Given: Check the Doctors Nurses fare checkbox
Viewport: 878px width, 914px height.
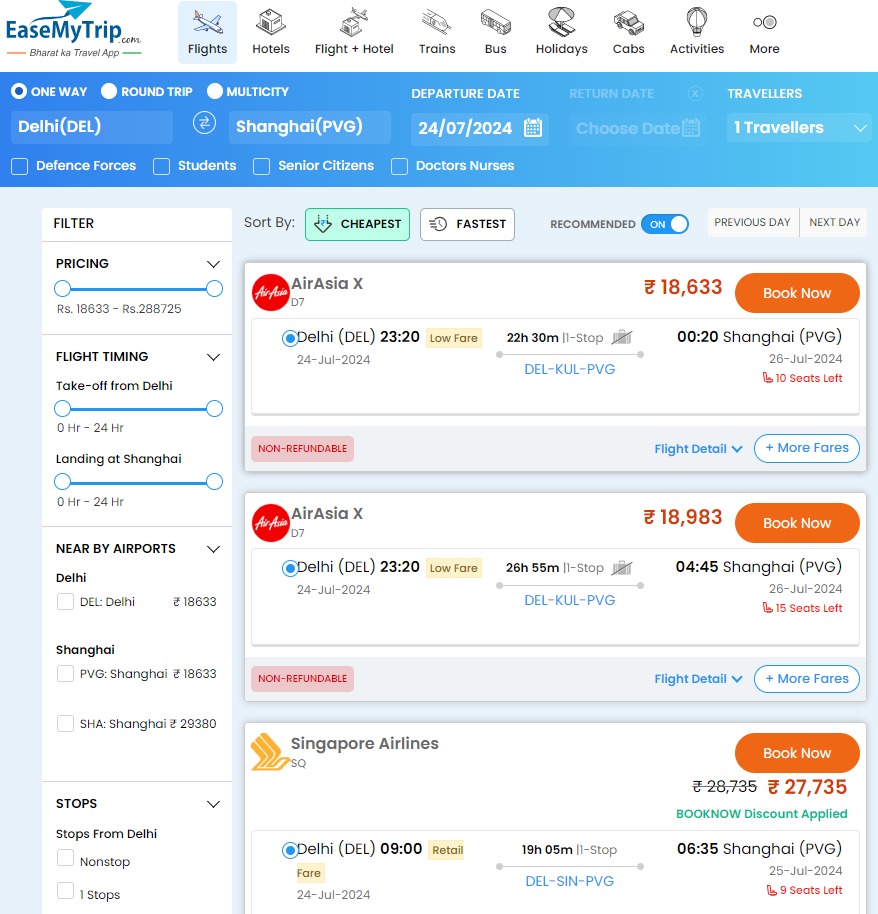Looking at the screenshot, I should (399, 166).
